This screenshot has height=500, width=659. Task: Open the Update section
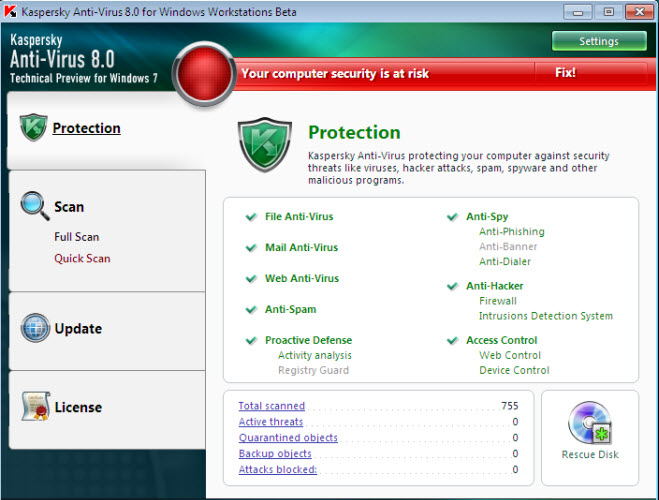tap(78, 329)
